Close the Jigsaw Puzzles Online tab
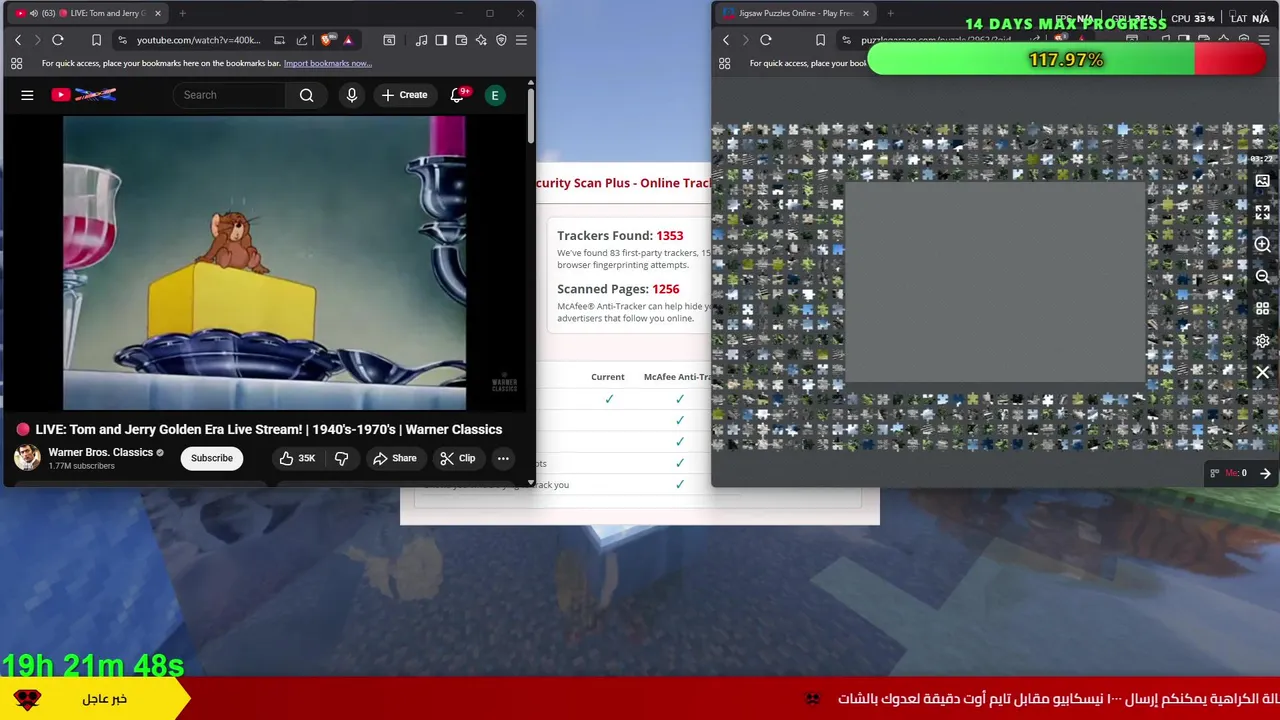1280x720 pixels. tap(866, 14)
